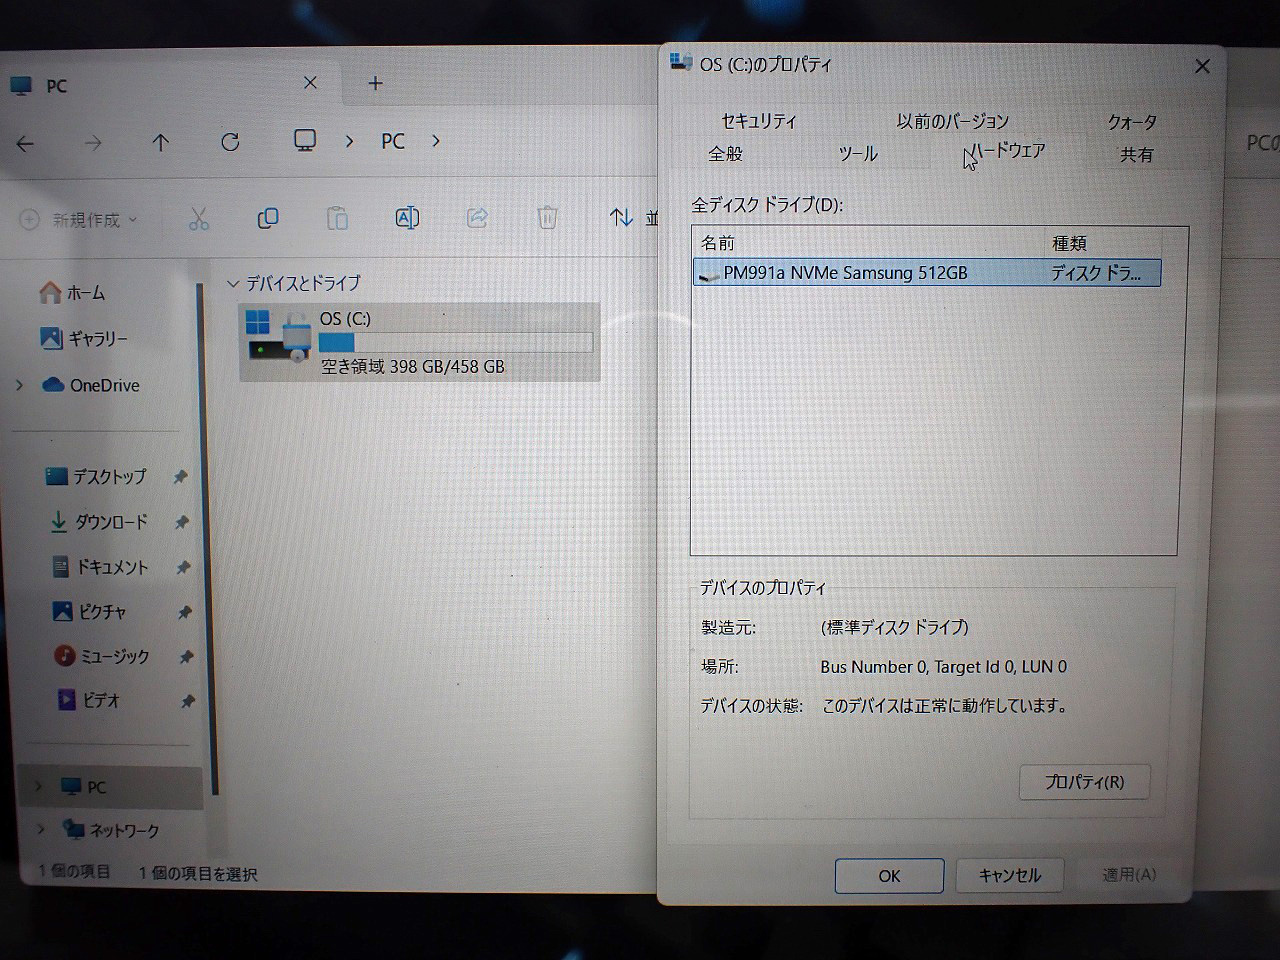Click the Copy toolbar icon
The image size is (1280, 960).
[x=268, y=218]
